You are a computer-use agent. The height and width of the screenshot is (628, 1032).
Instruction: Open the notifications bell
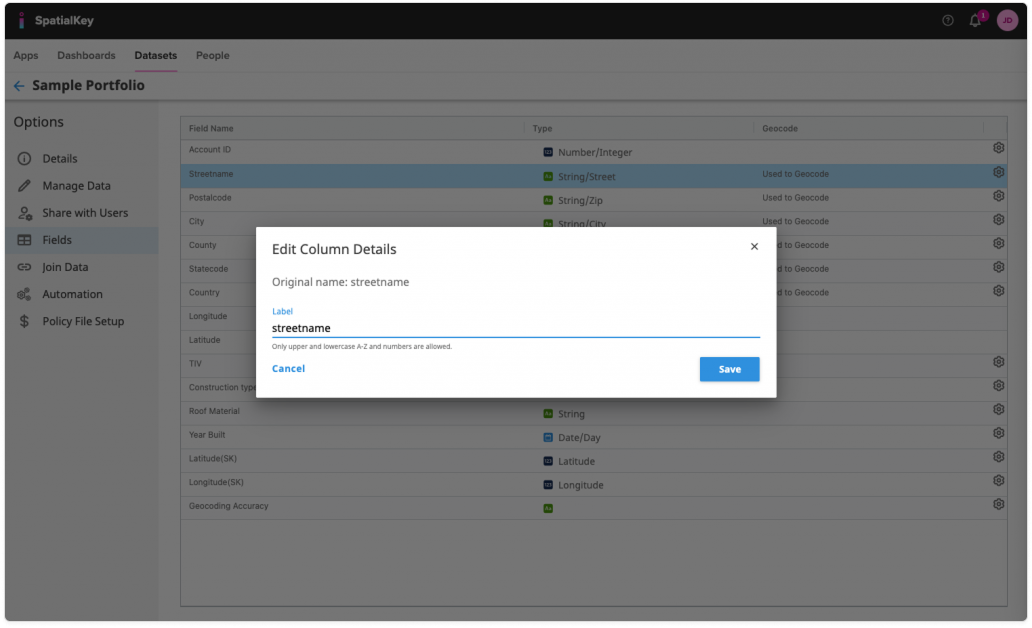(975, 20)
